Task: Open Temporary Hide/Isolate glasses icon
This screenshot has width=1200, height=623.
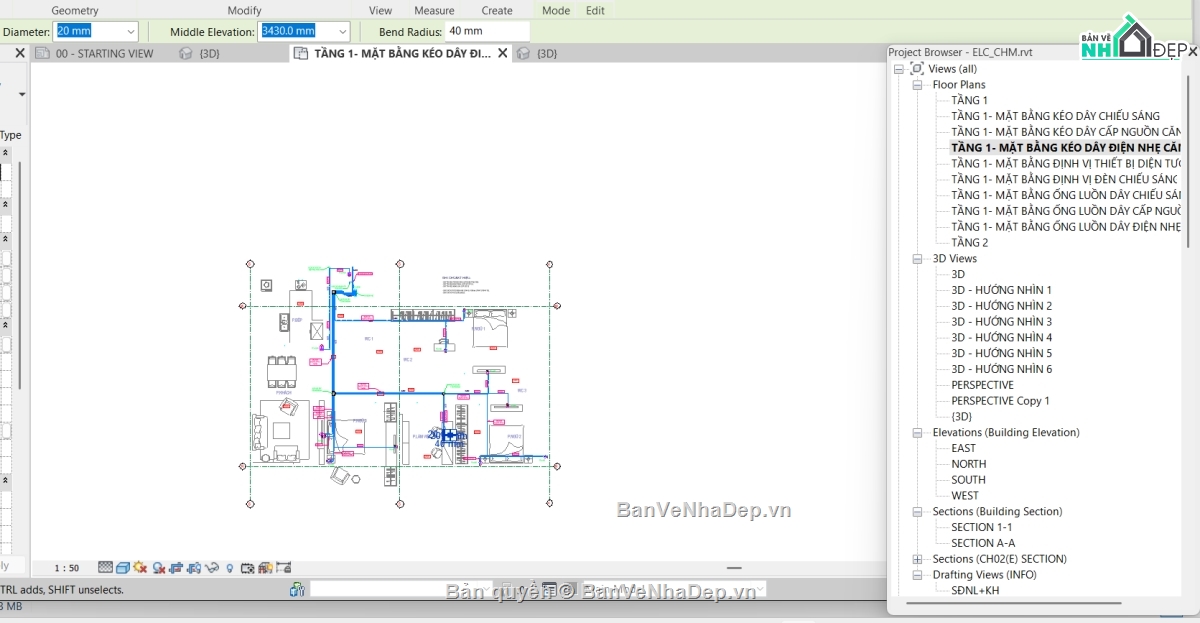Action: [x=212, y=567]
